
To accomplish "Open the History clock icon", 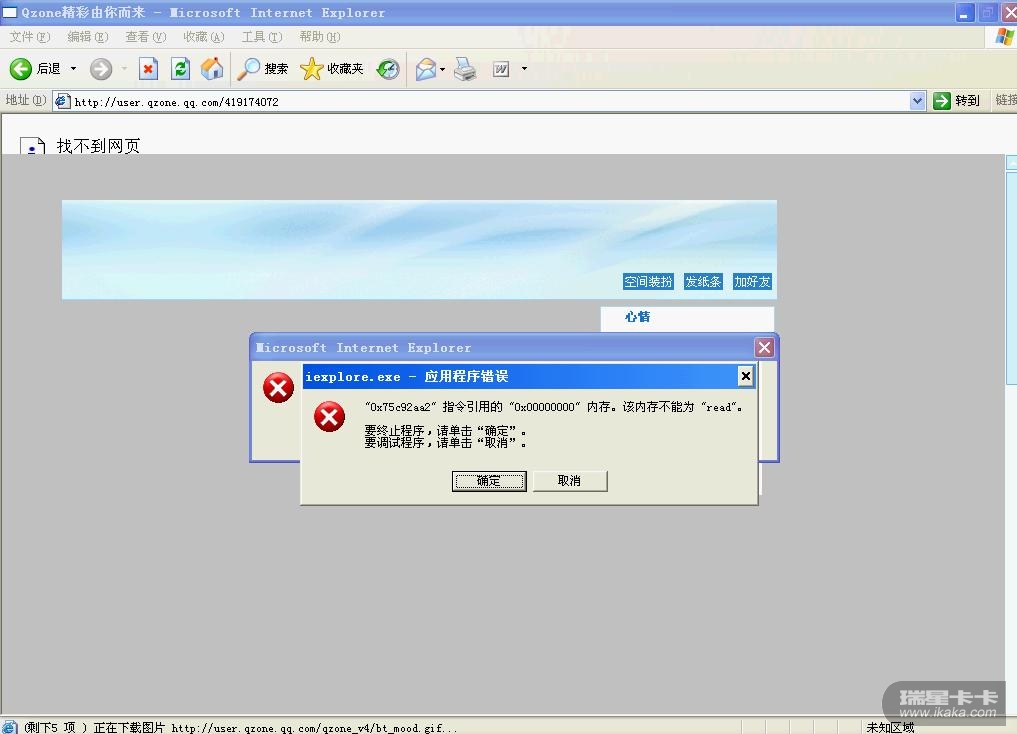I will pos(388,69).
